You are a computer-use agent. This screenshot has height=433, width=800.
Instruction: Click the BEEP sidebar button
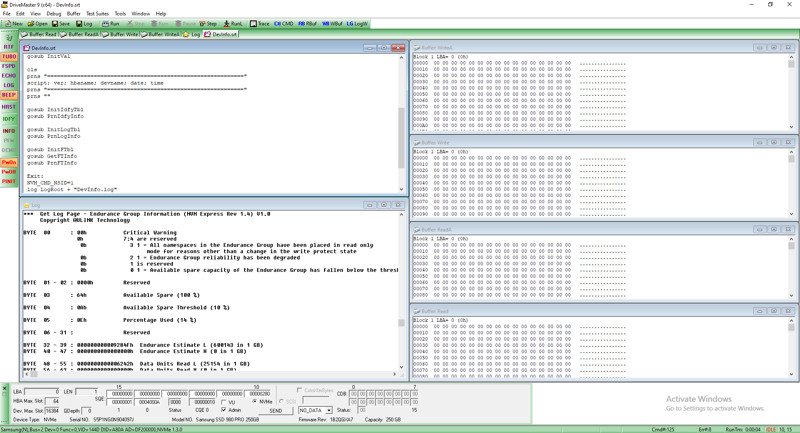(9, 95)
